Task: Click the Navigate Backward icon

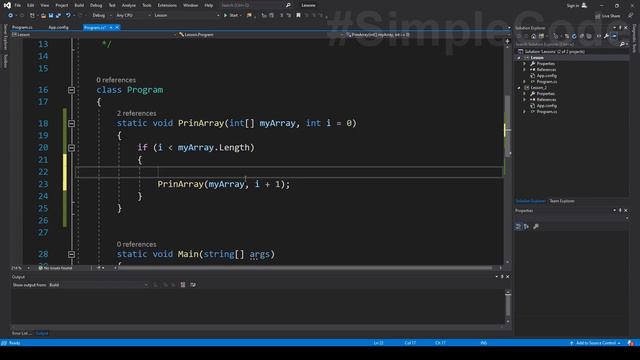Action: (10, 16)
